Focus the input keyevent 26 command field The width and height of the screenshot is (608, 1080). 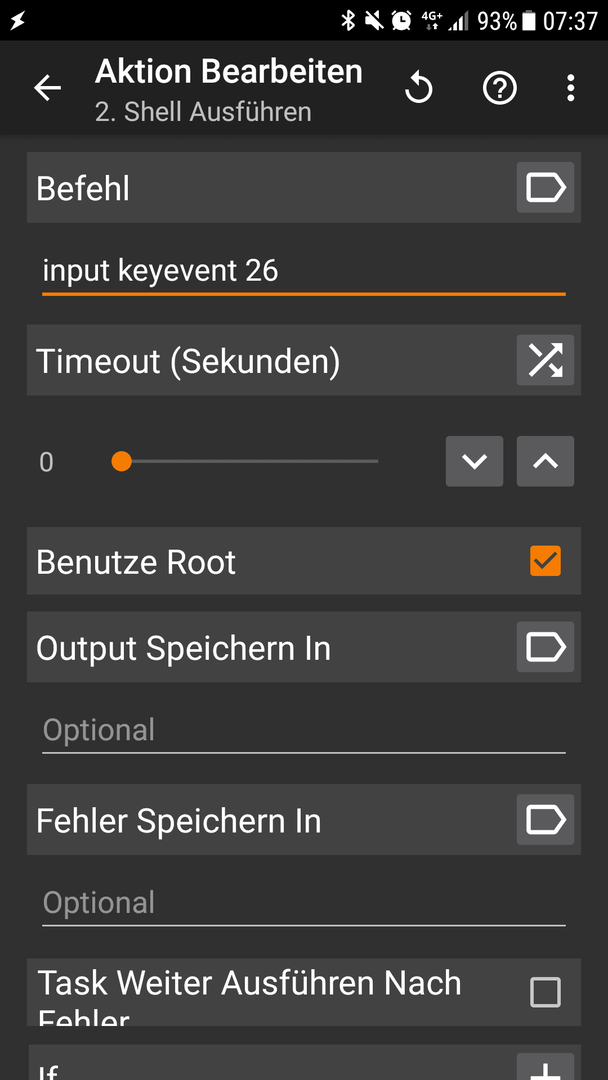click(304, 272)
